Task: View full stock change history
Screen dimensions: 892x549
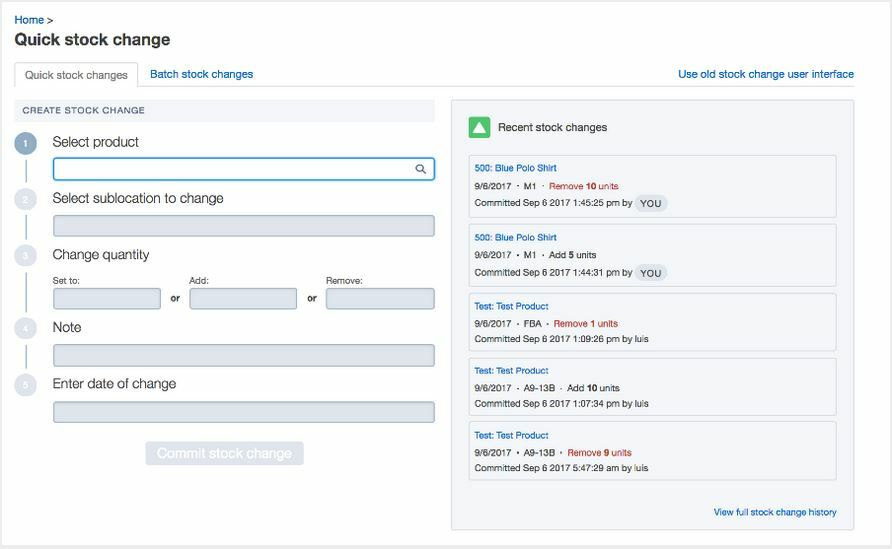Action: 775,512
